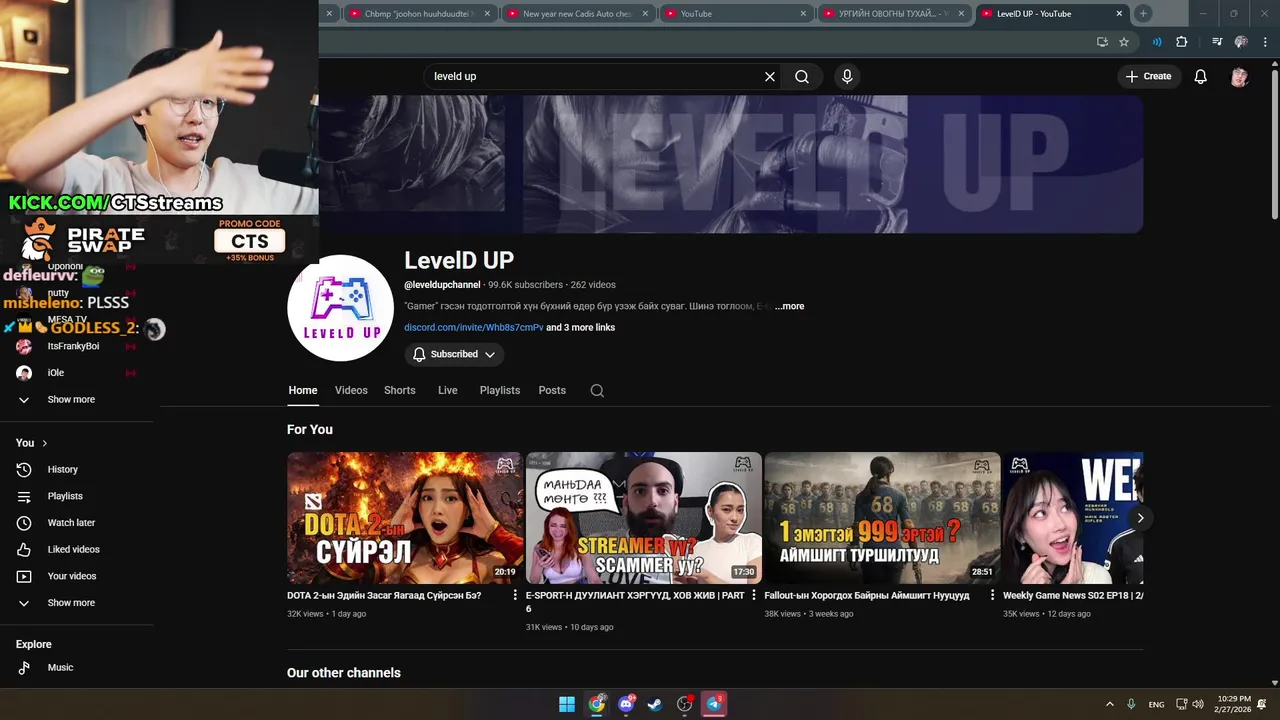Open 'and 3 more links'

click(x=581, y=328)
